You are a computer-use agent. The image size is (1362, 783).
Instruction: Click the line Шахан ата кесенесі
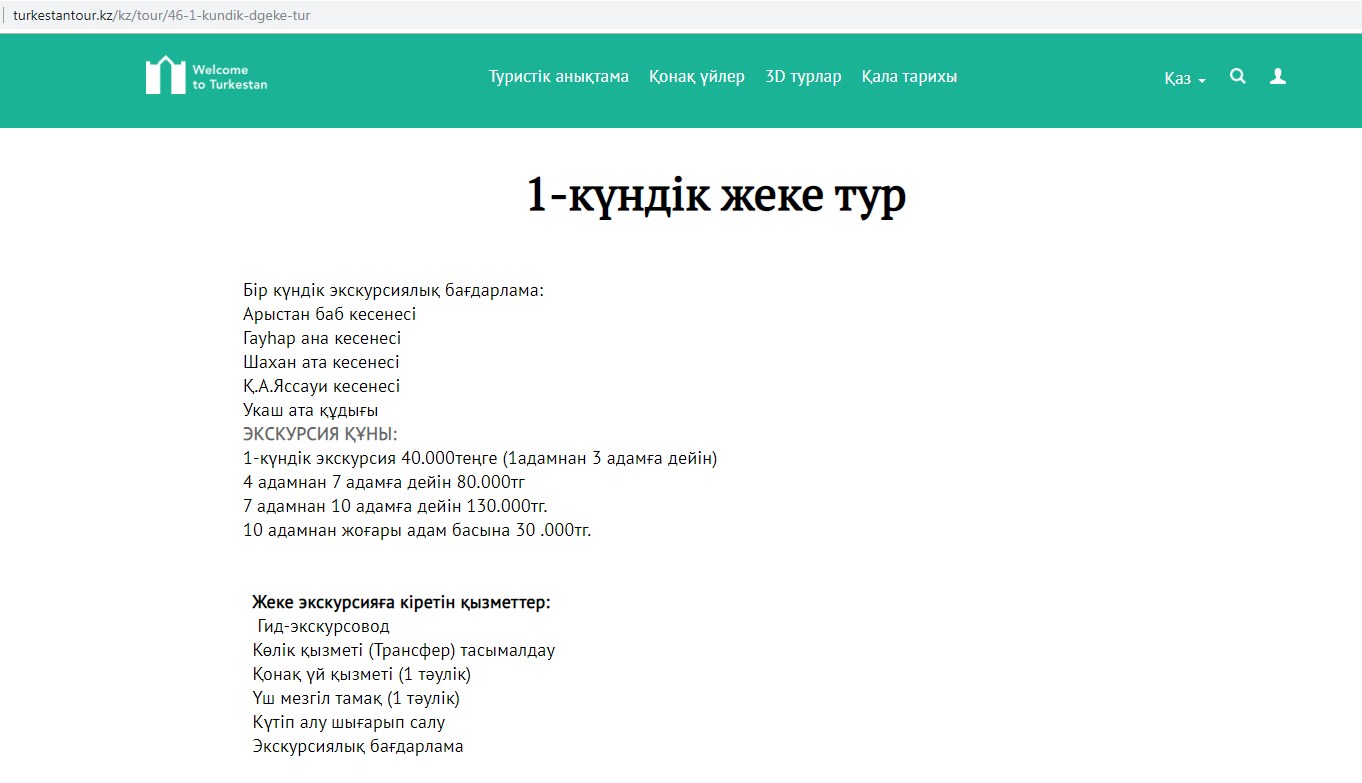(321, 362)
